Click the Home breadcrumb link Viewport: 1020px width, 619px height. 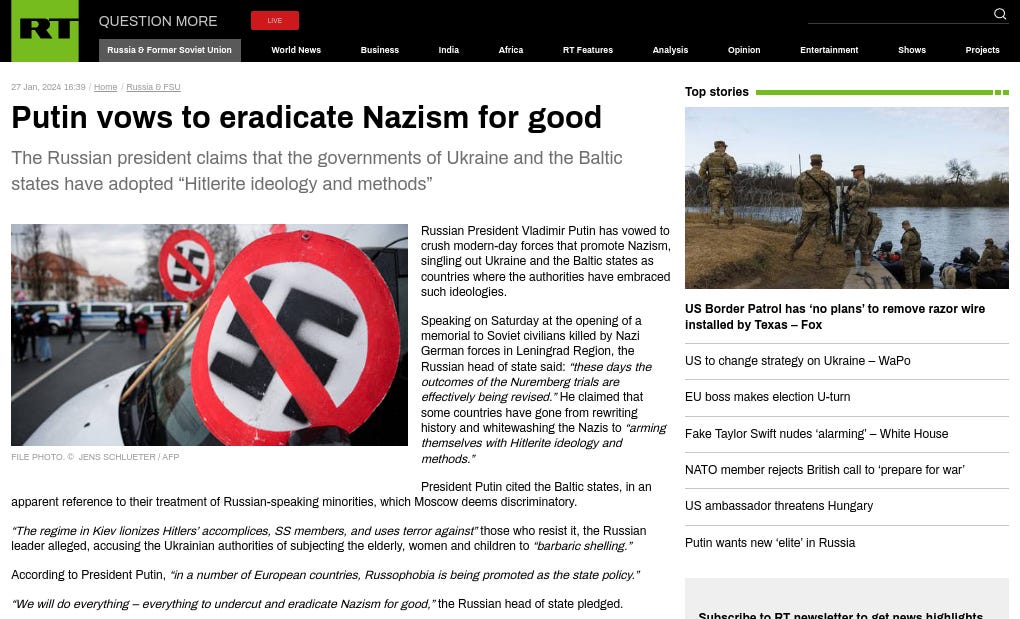[105, 87]
